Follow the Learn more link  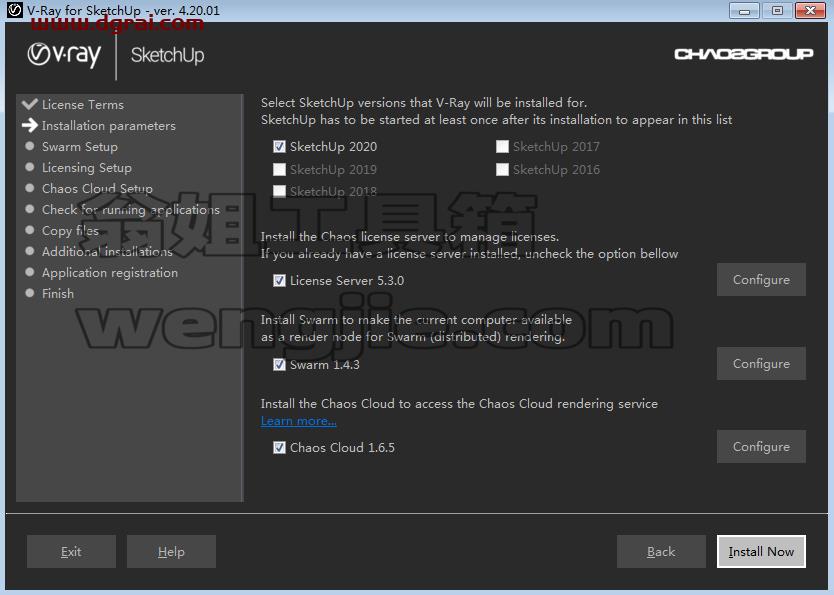[298, 421]
